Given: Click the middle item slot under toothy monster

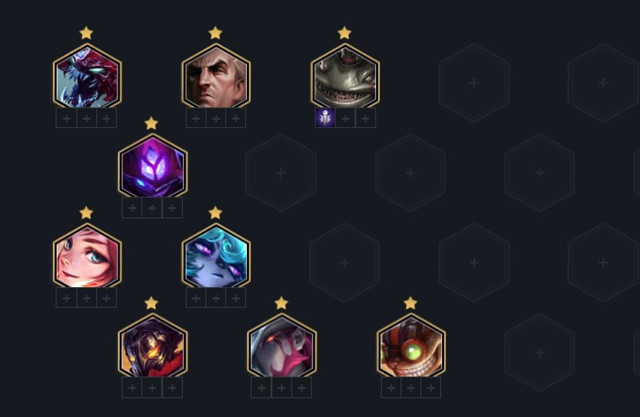Looking at the screenshot, I should (x=345, y=118).
